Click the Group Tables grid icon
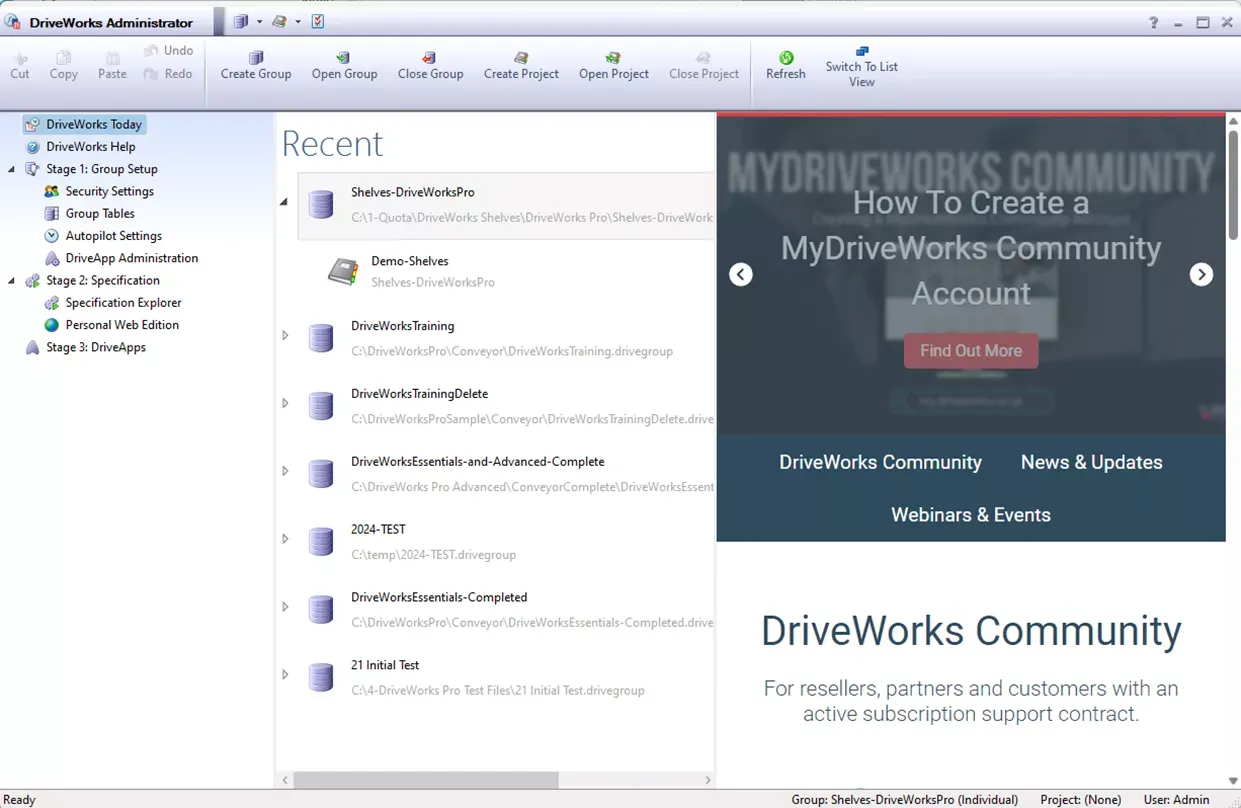The width and height of the screenshot is (1241, 808). point(52,213)
